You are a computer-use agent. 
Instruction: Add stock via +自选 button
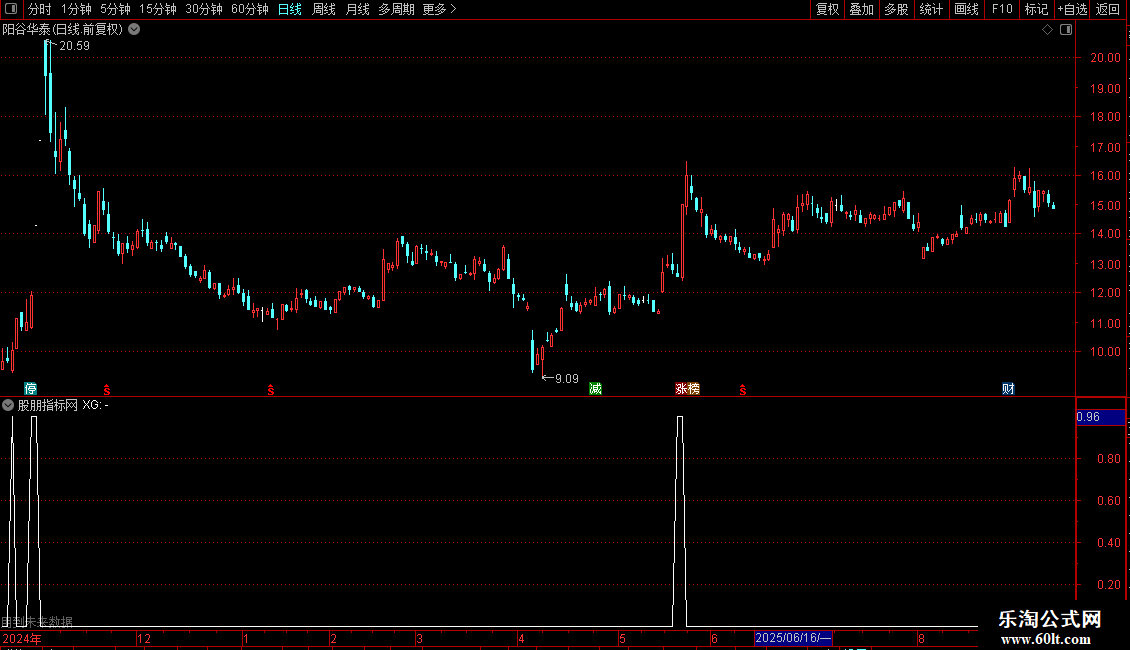coord(1072,9)
